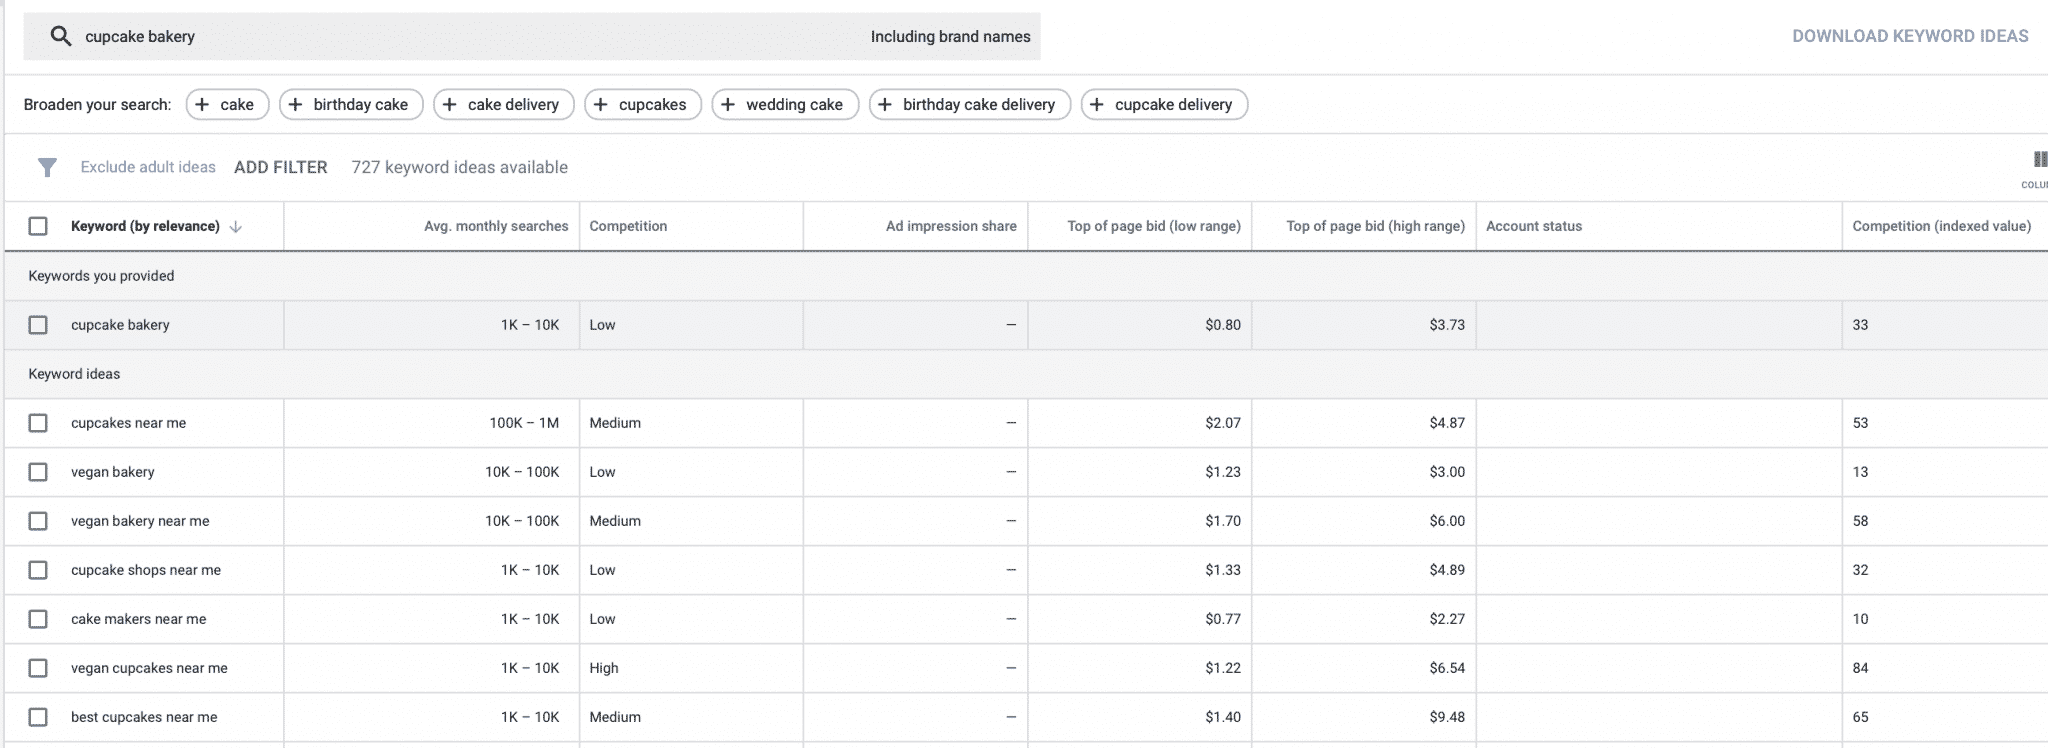The width and height of the screenshot is (2048, 748).
Task: Check the 'best cupcakes near me' checkbox
Action: (38, 717)
